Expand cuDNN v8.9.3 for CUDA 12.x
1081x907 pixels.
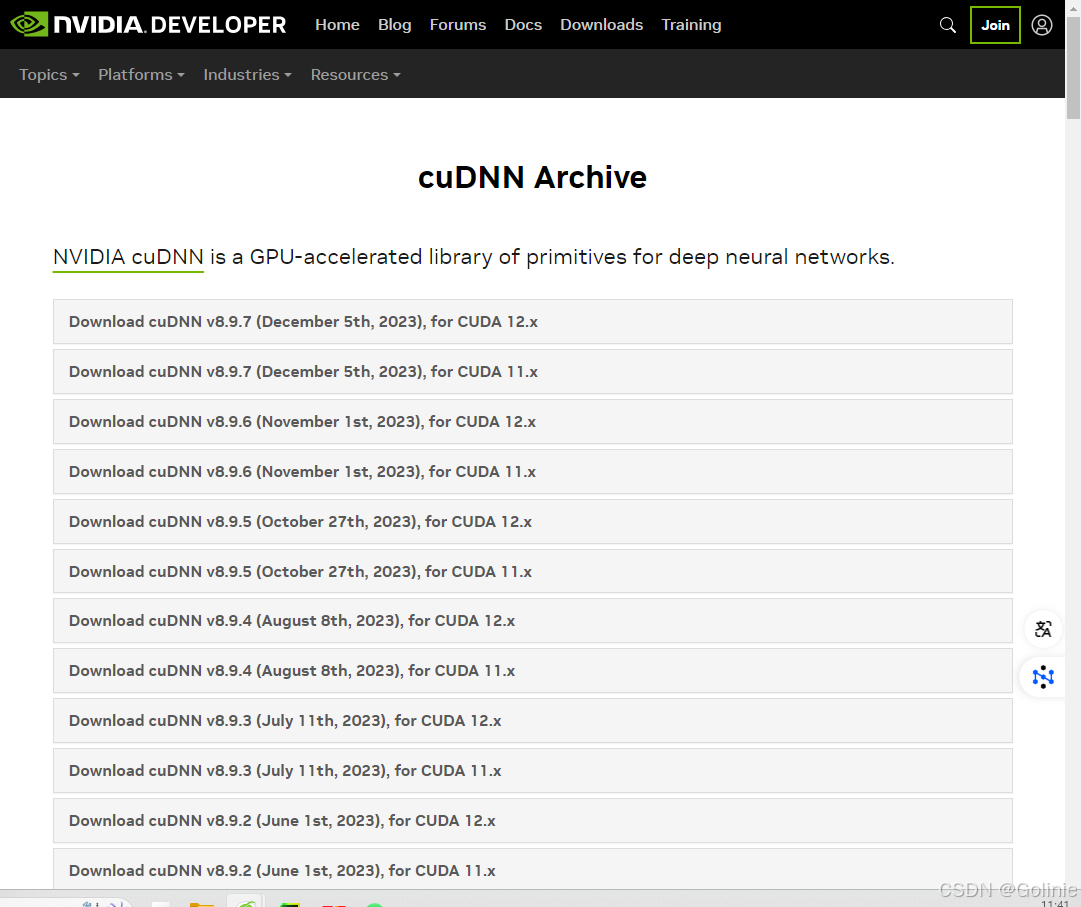pyautogui.click(x=533, y=721)
